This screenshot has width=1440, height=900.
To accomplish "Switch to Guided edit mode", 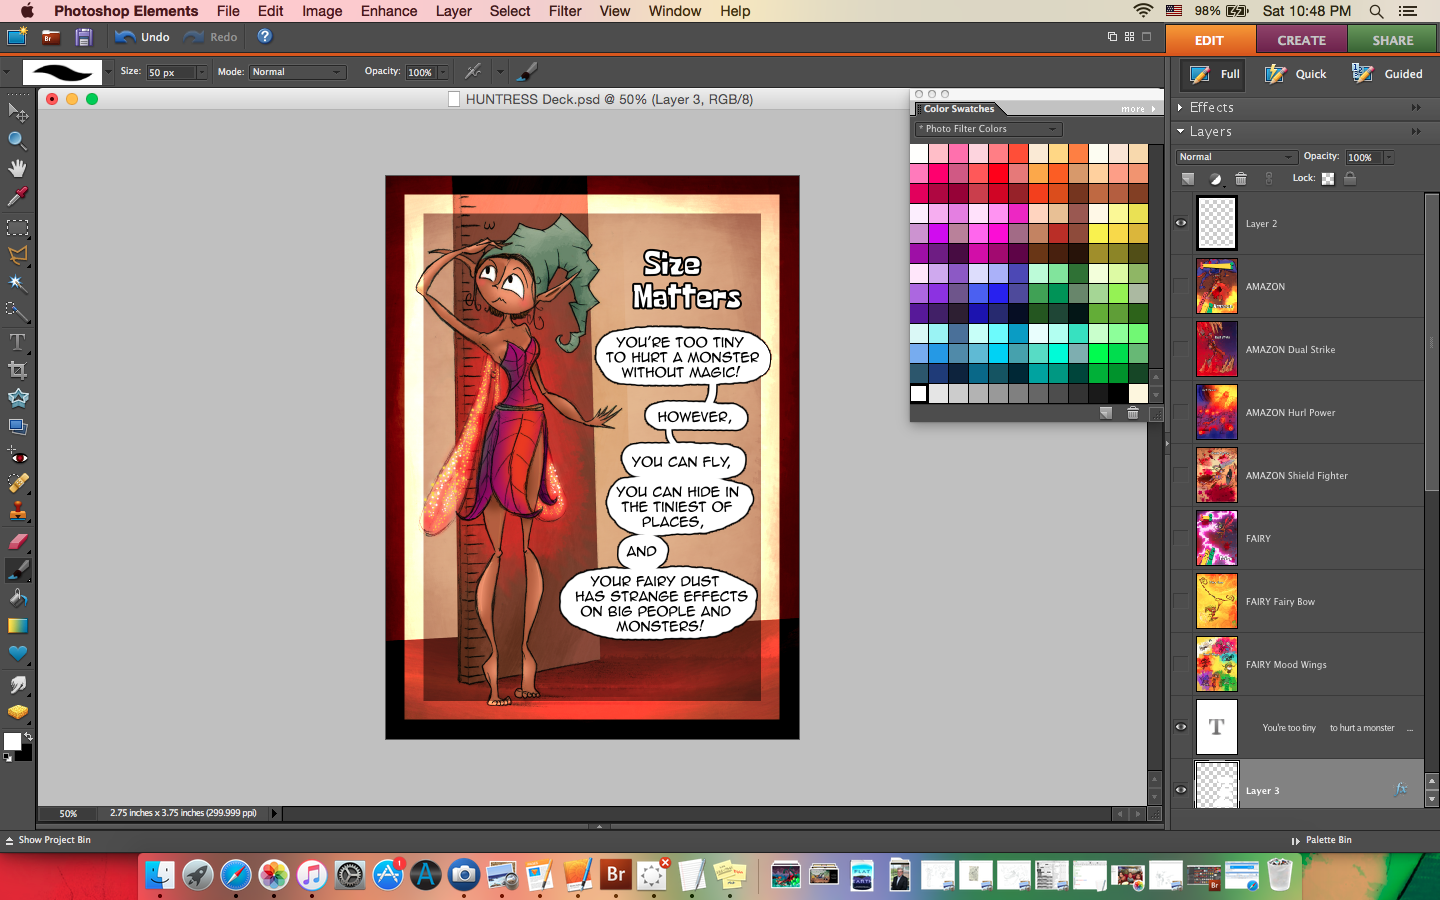I will [1388, 74].
